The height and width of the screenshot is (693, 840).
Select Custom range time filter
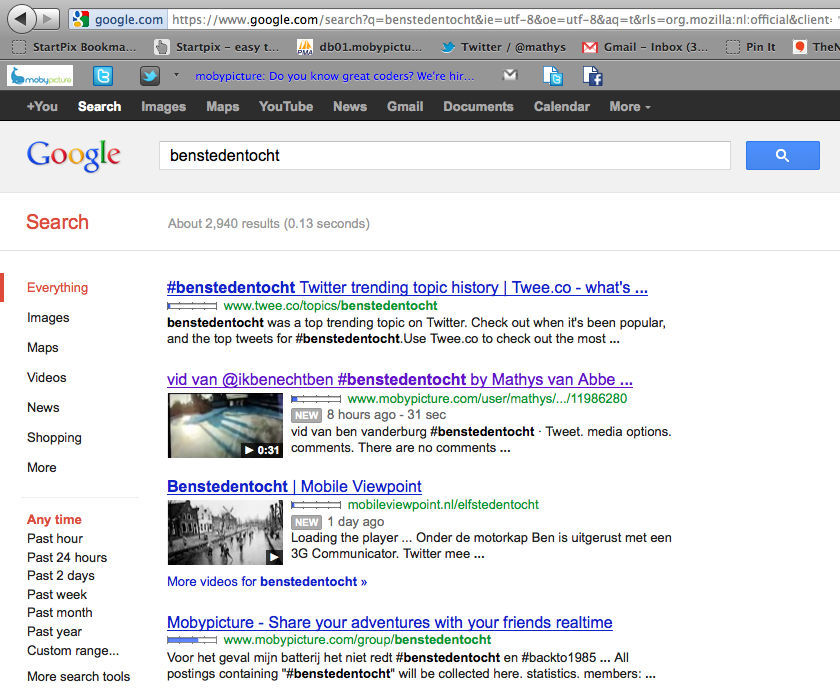click(73, 650)
